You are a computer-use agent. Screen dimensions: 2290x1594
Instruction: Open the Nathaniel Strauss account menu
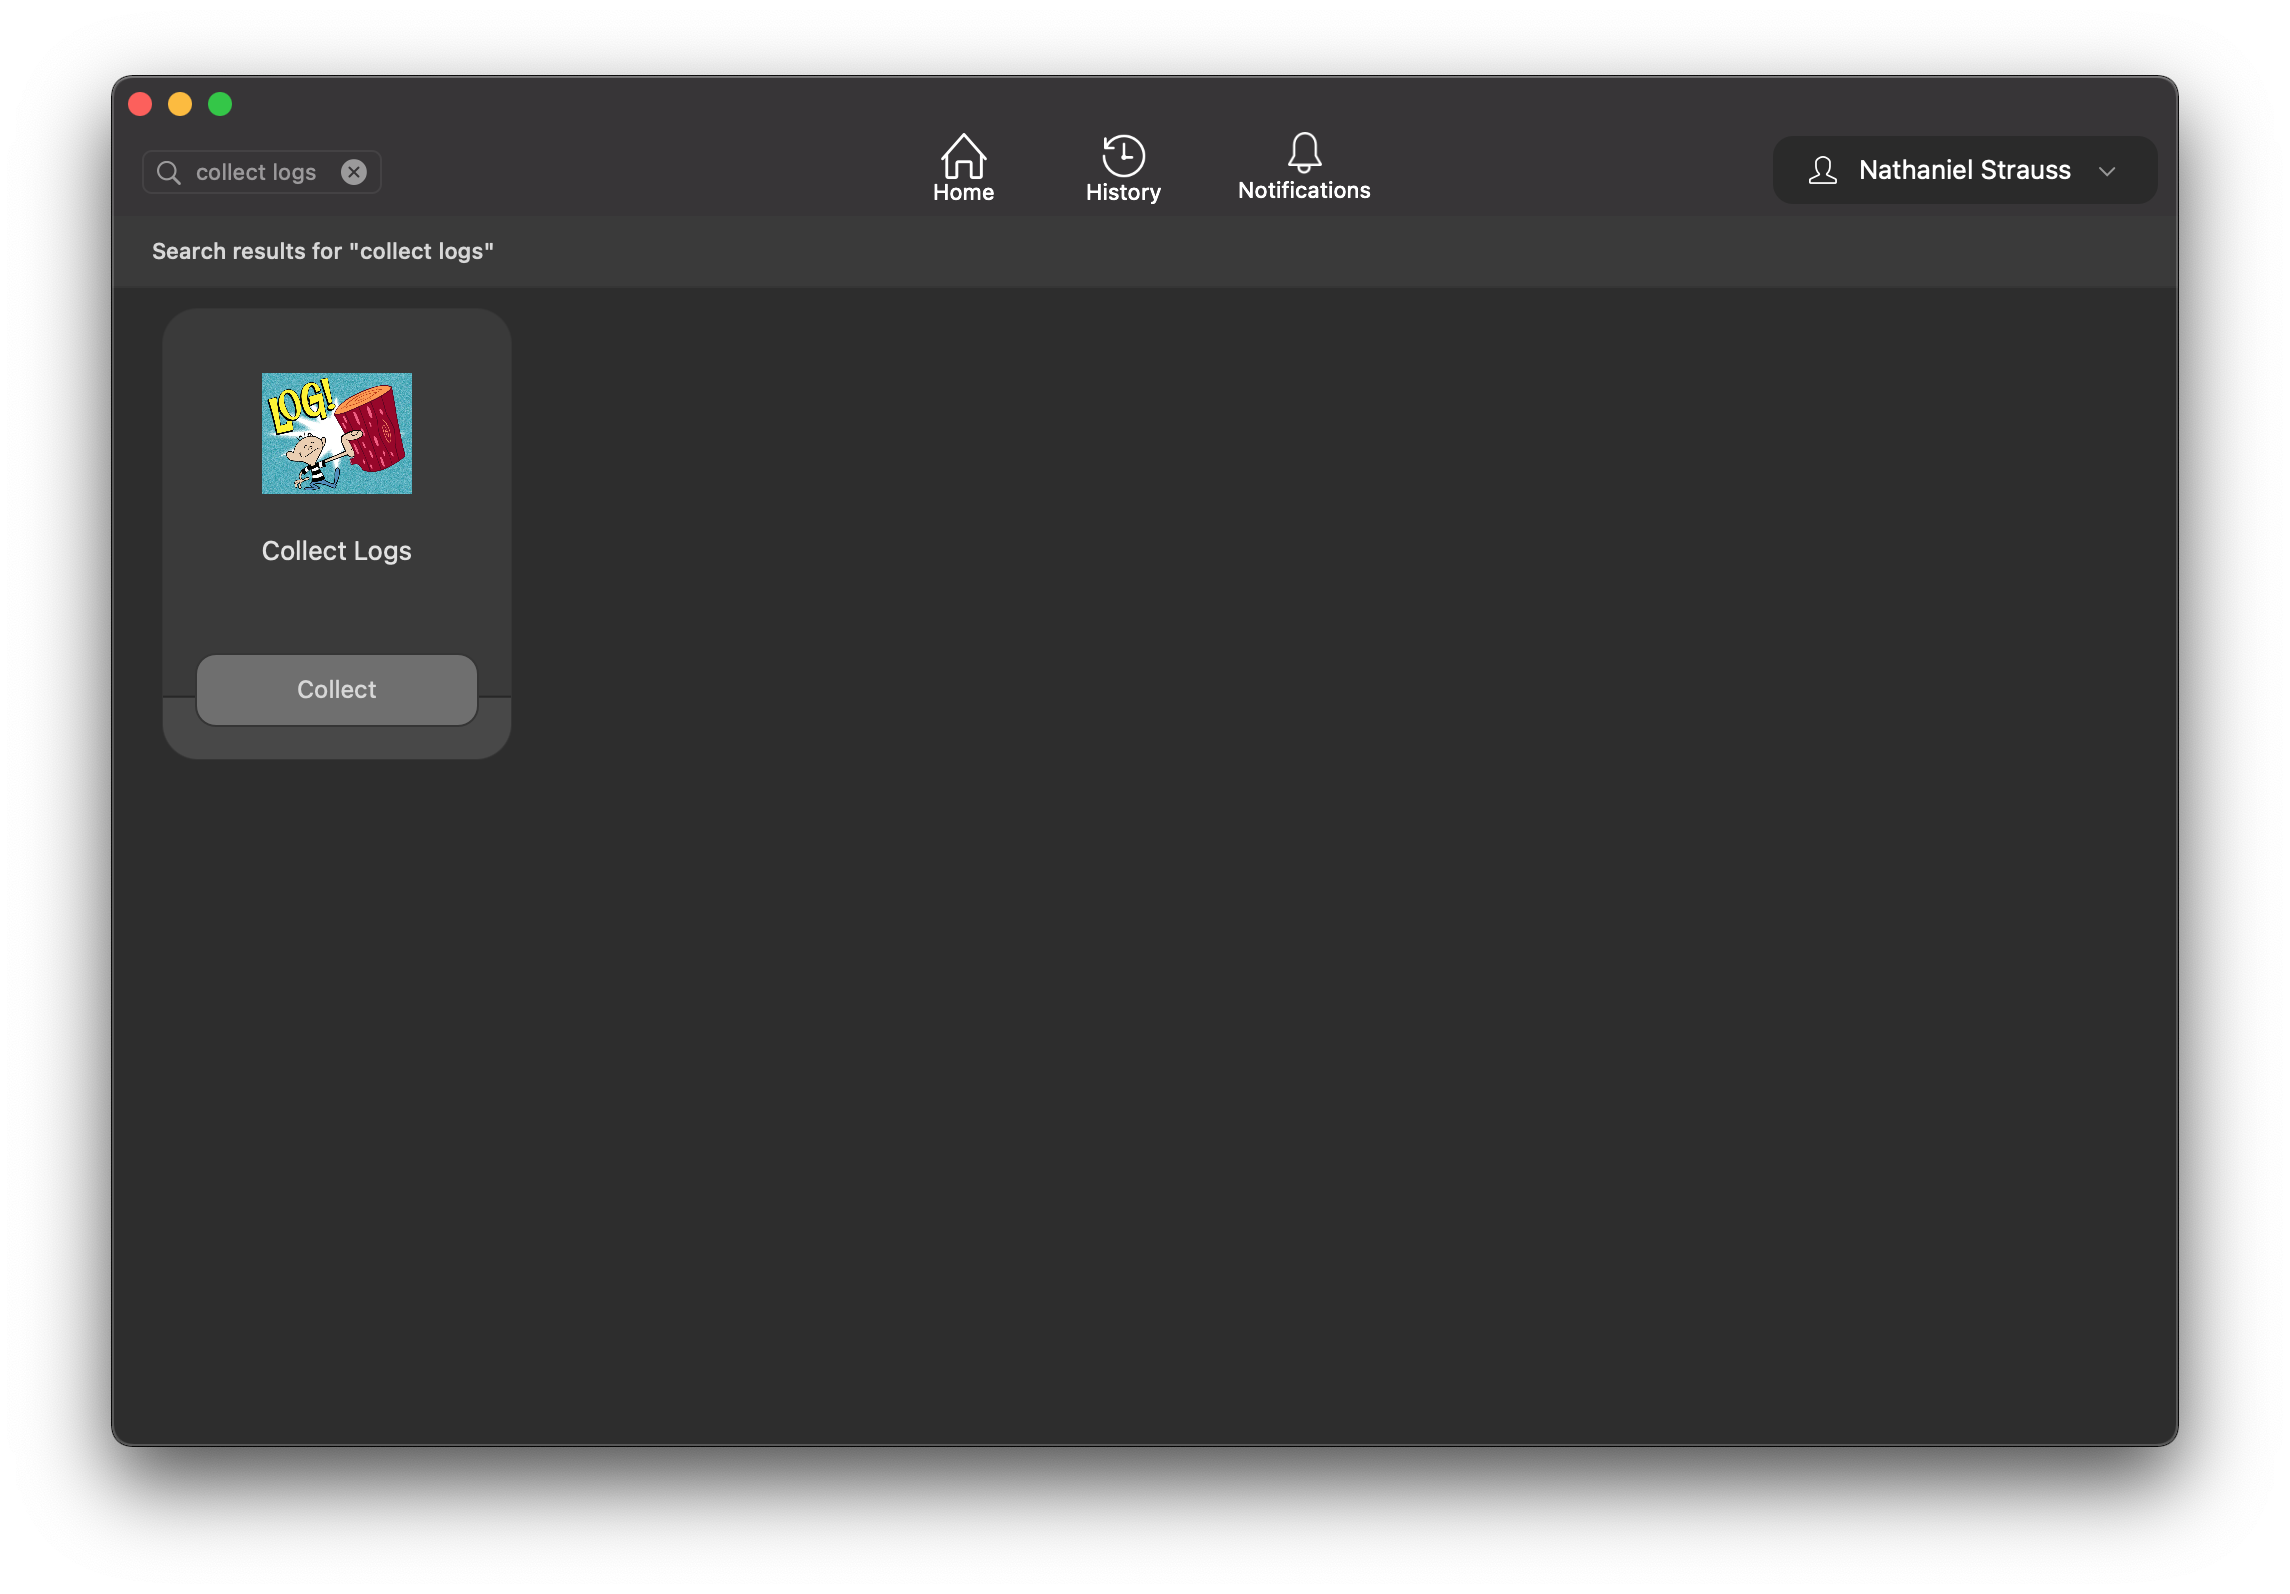[1963, 171]
